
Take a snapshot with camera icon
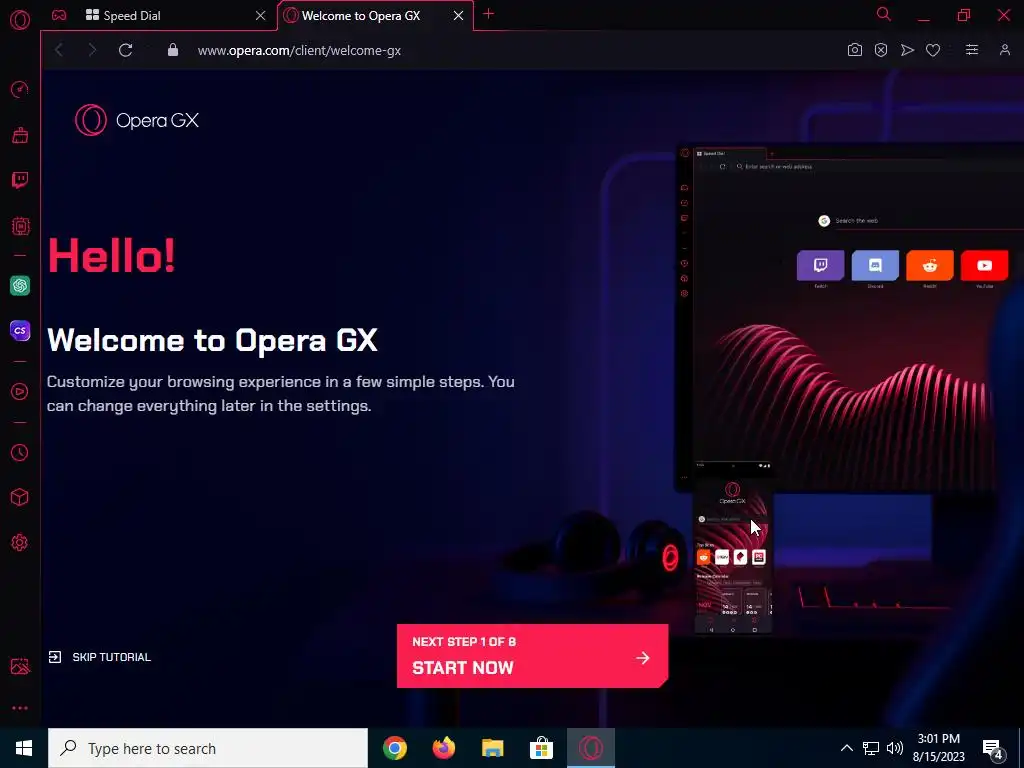pyautogui.click(x=854, y=50)
